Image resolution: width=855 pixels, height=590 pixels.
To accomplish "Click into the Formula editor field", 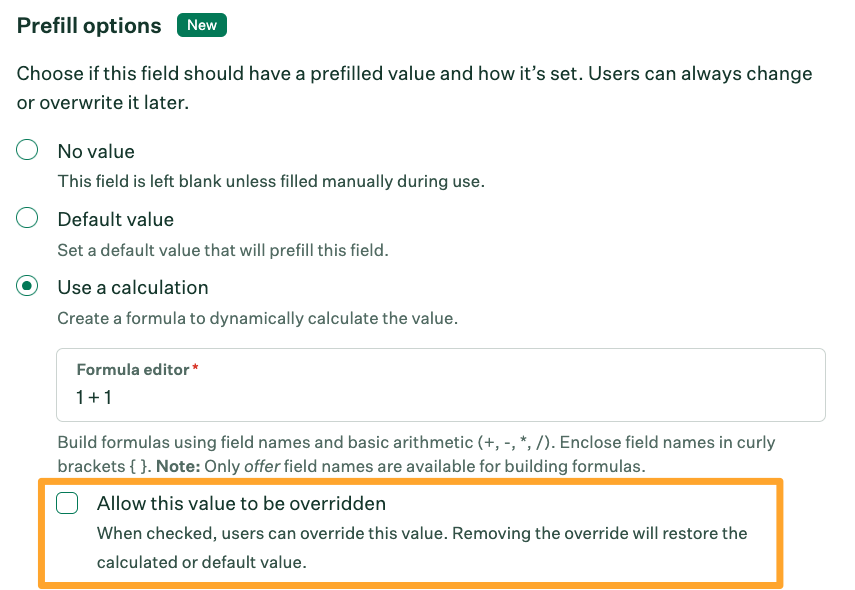I will coord(440,398).
